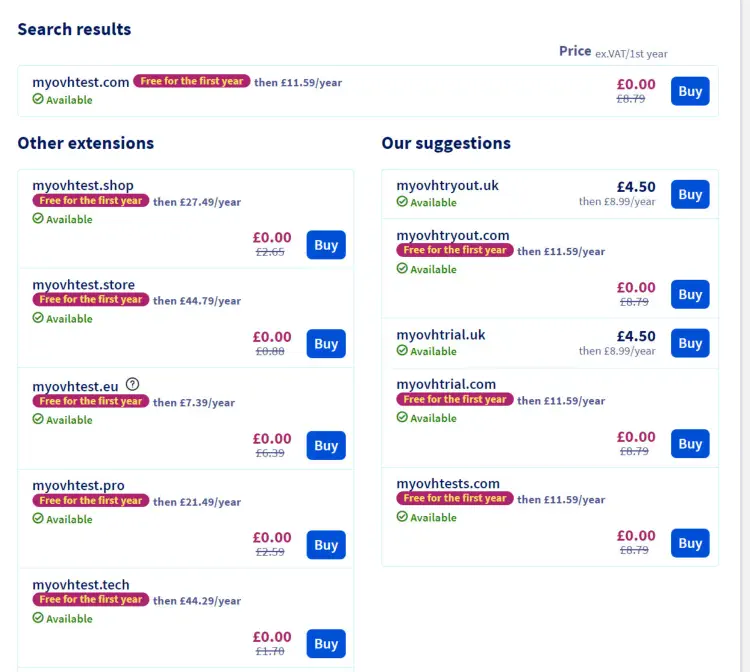This screenshot has height=672, width=750.
Task: Buy myovhtrial.uk at £4.50
Action: pyautogui.click(x=690, y=343)
